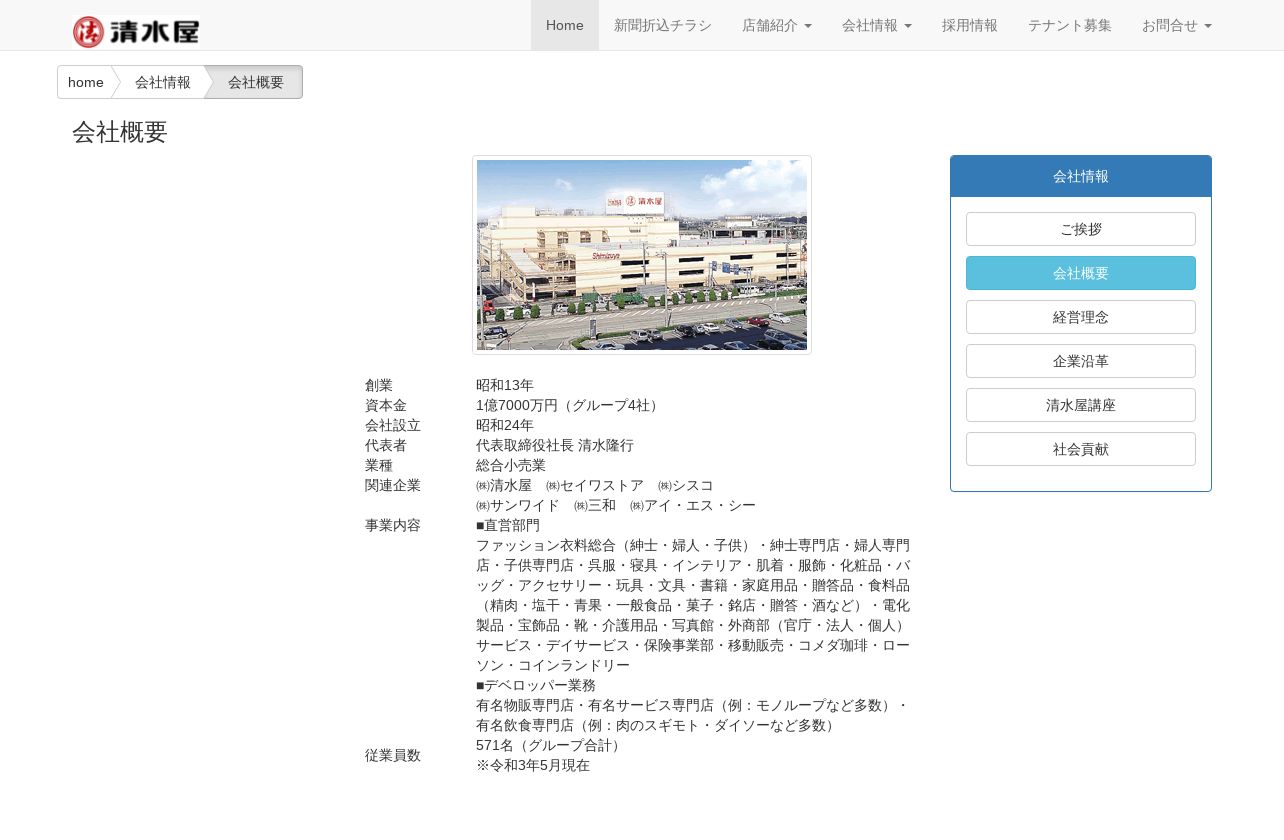Viewport: 1284px width, 840px height.
Task: Click the 会社概要 breadcrumb item
Action: 256,82
